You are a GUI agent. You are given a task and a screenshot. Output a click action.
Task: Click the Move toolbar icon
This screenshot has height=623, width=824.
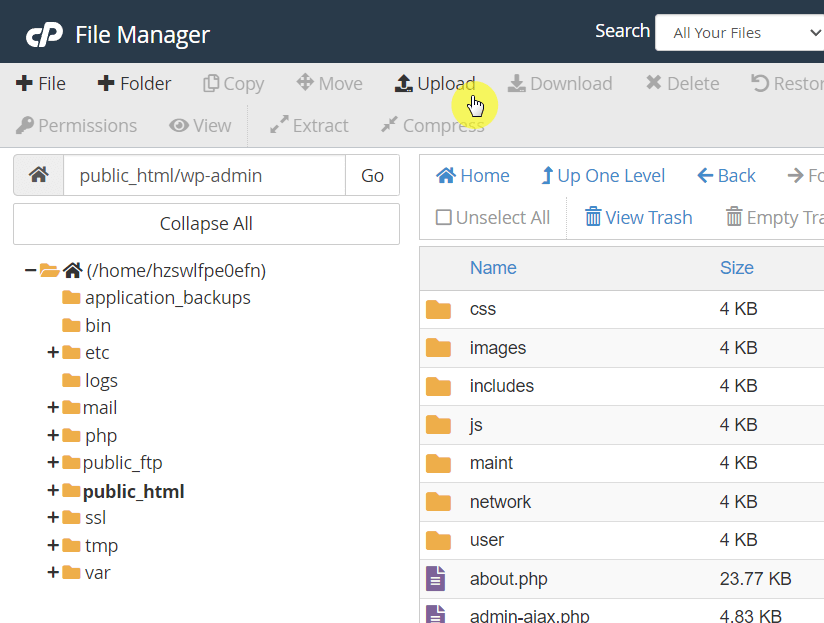click(305, 82)
